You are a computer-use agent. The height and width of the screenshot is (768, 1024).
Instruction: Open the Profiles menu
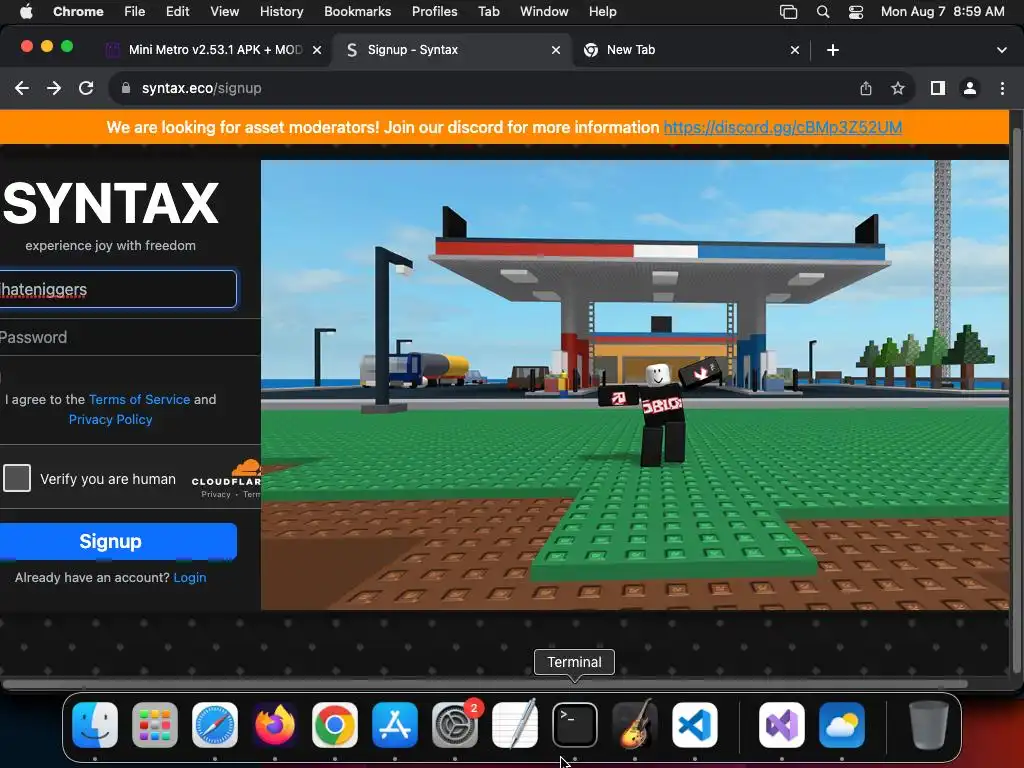434,12
